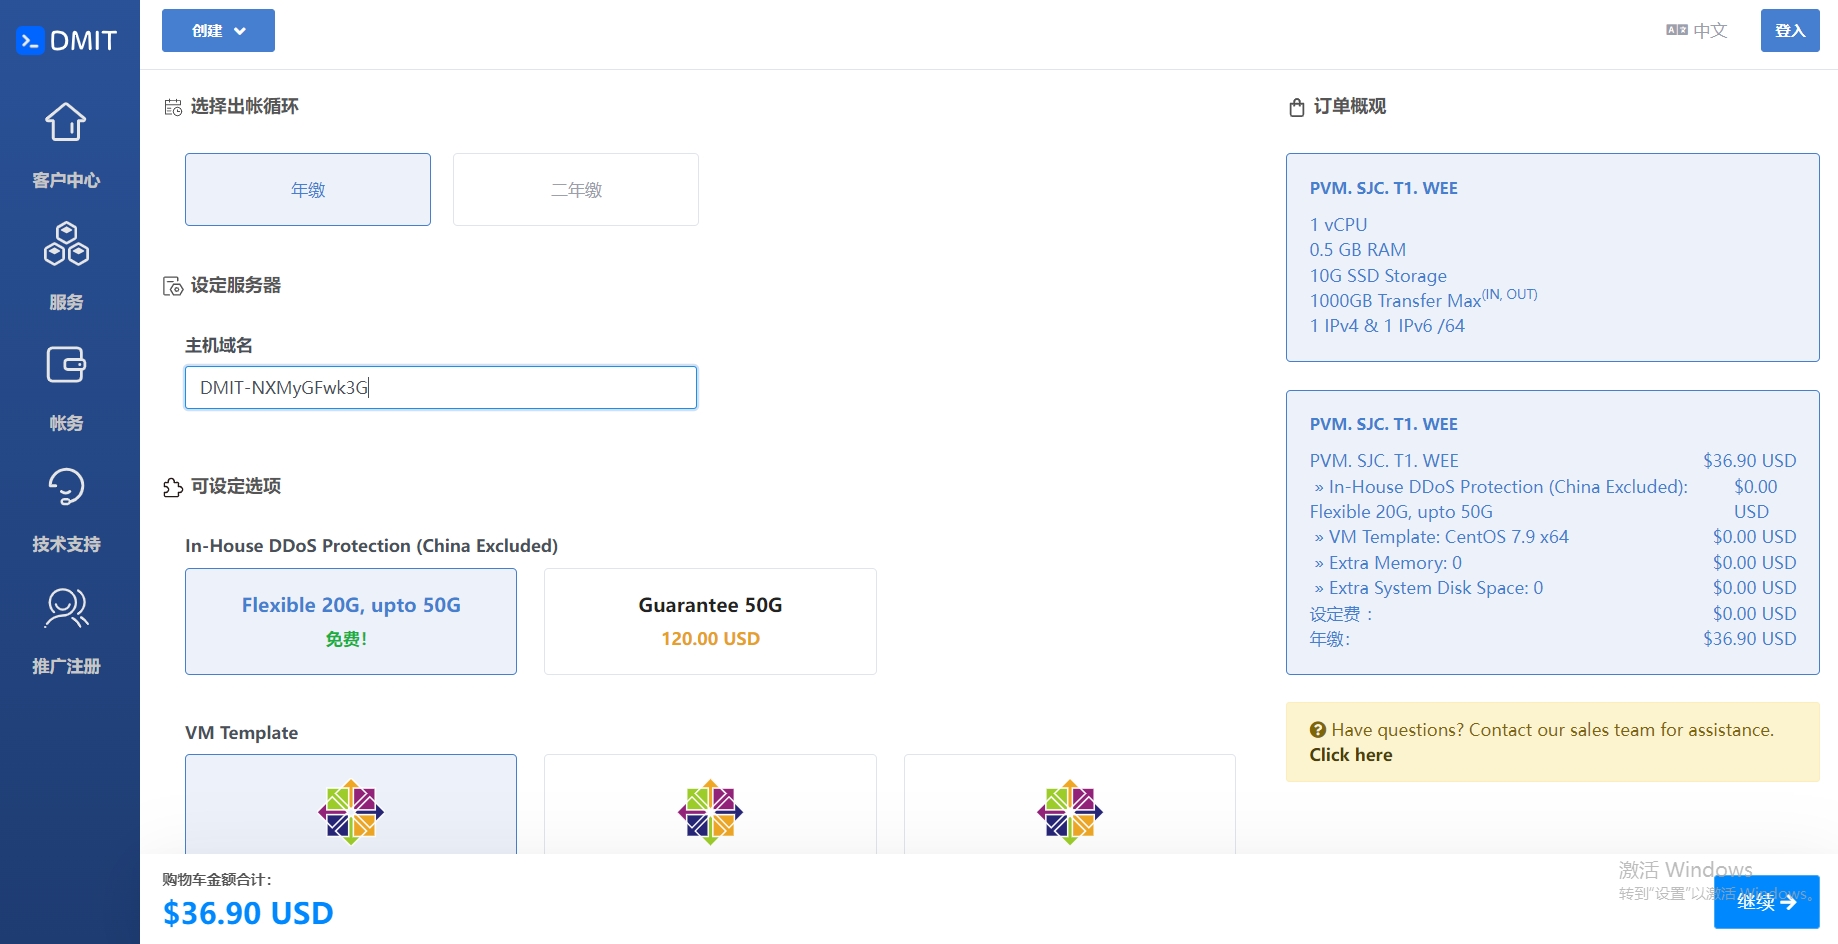Screen dimensions: 1838x944
Task: Go to 帐务 in sidebar
Action: click(x=66, y=423)
